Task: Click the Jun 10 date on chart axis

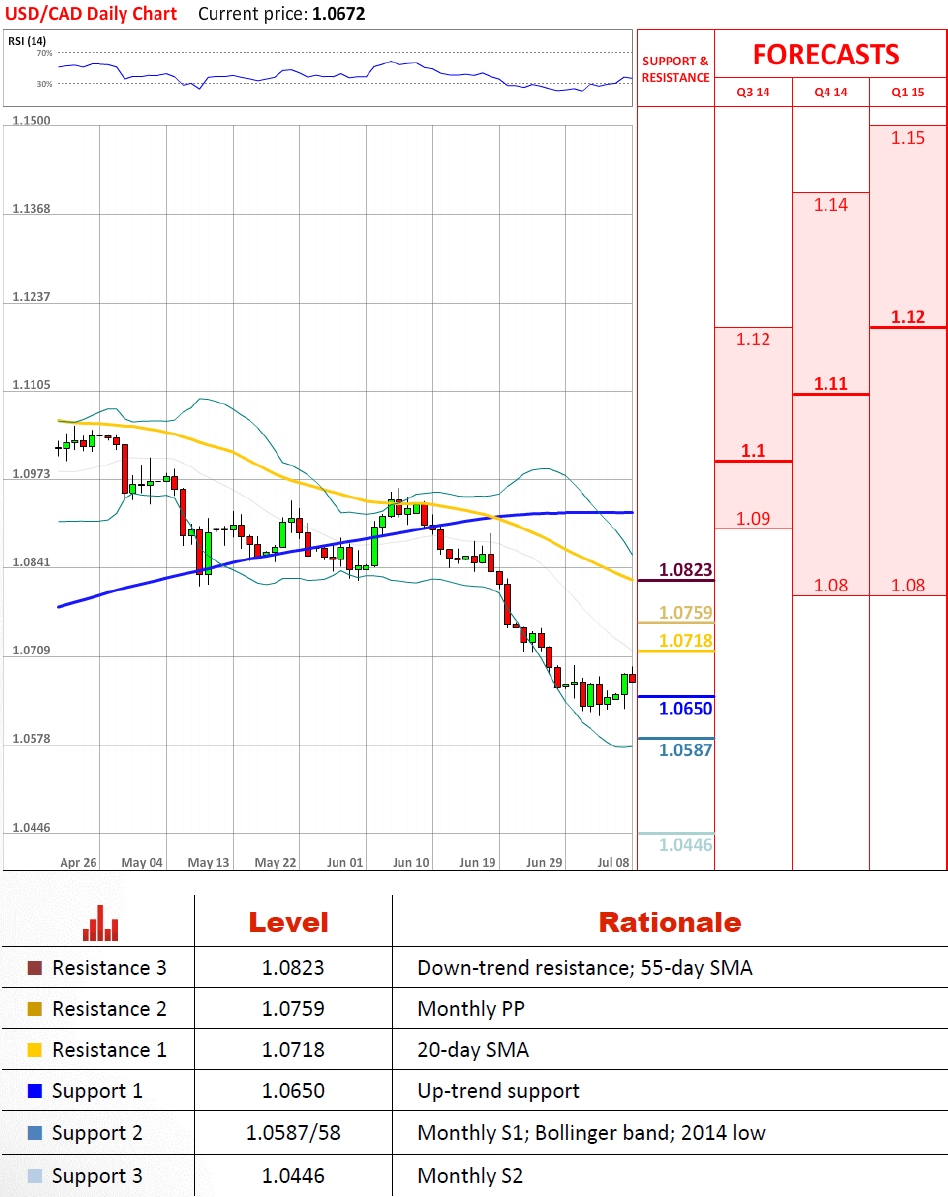Action: click(411, 862)
